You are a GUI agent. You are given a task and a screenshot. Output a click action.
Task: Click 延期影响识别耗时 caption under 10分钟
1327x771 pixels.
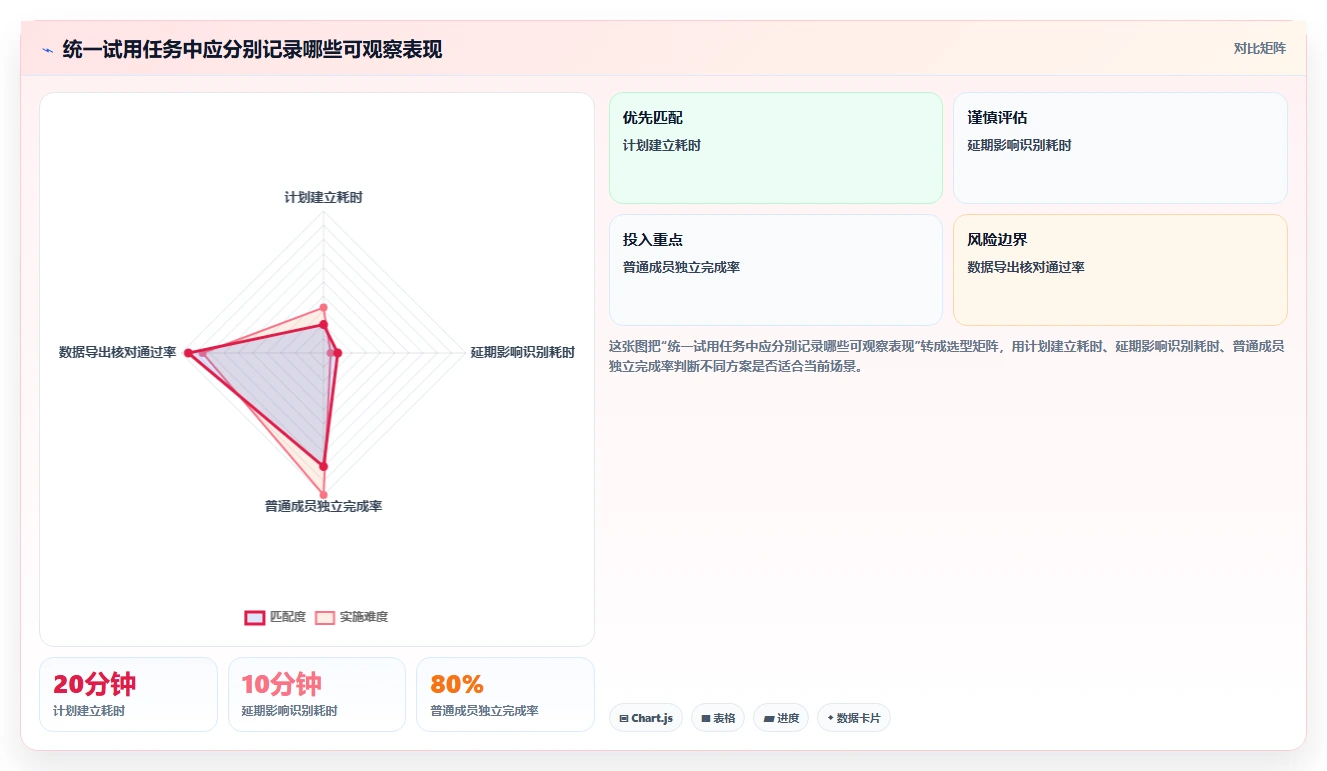coord(289,711)
